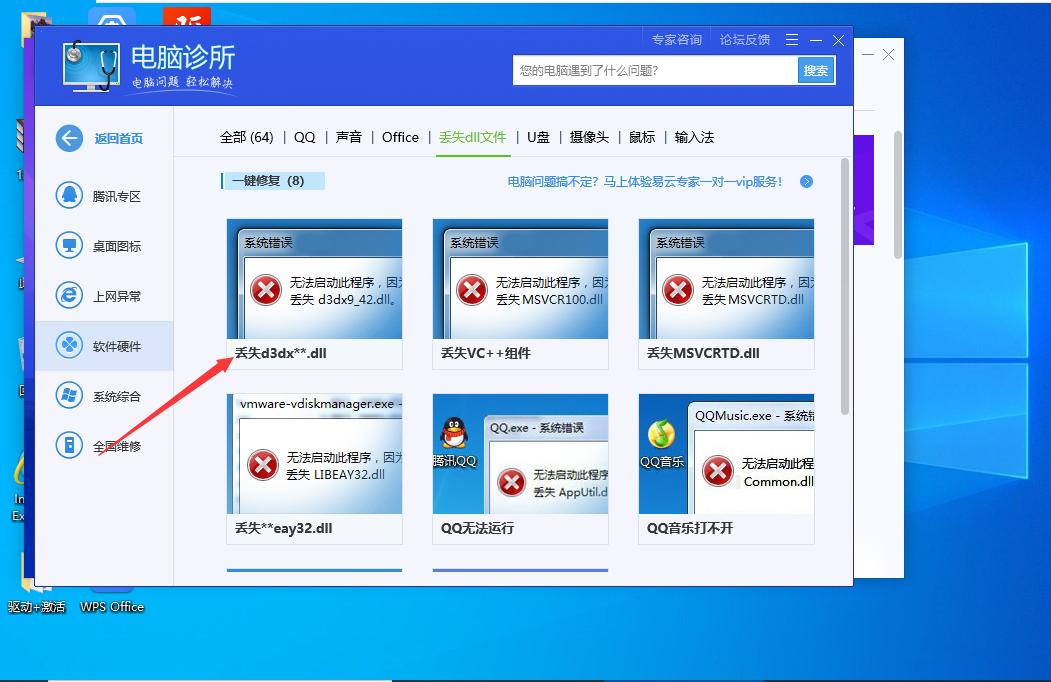Viewport: 1051px width, 682px height.
Task: Click the 搜索 search button
Action: pos(816,70)
